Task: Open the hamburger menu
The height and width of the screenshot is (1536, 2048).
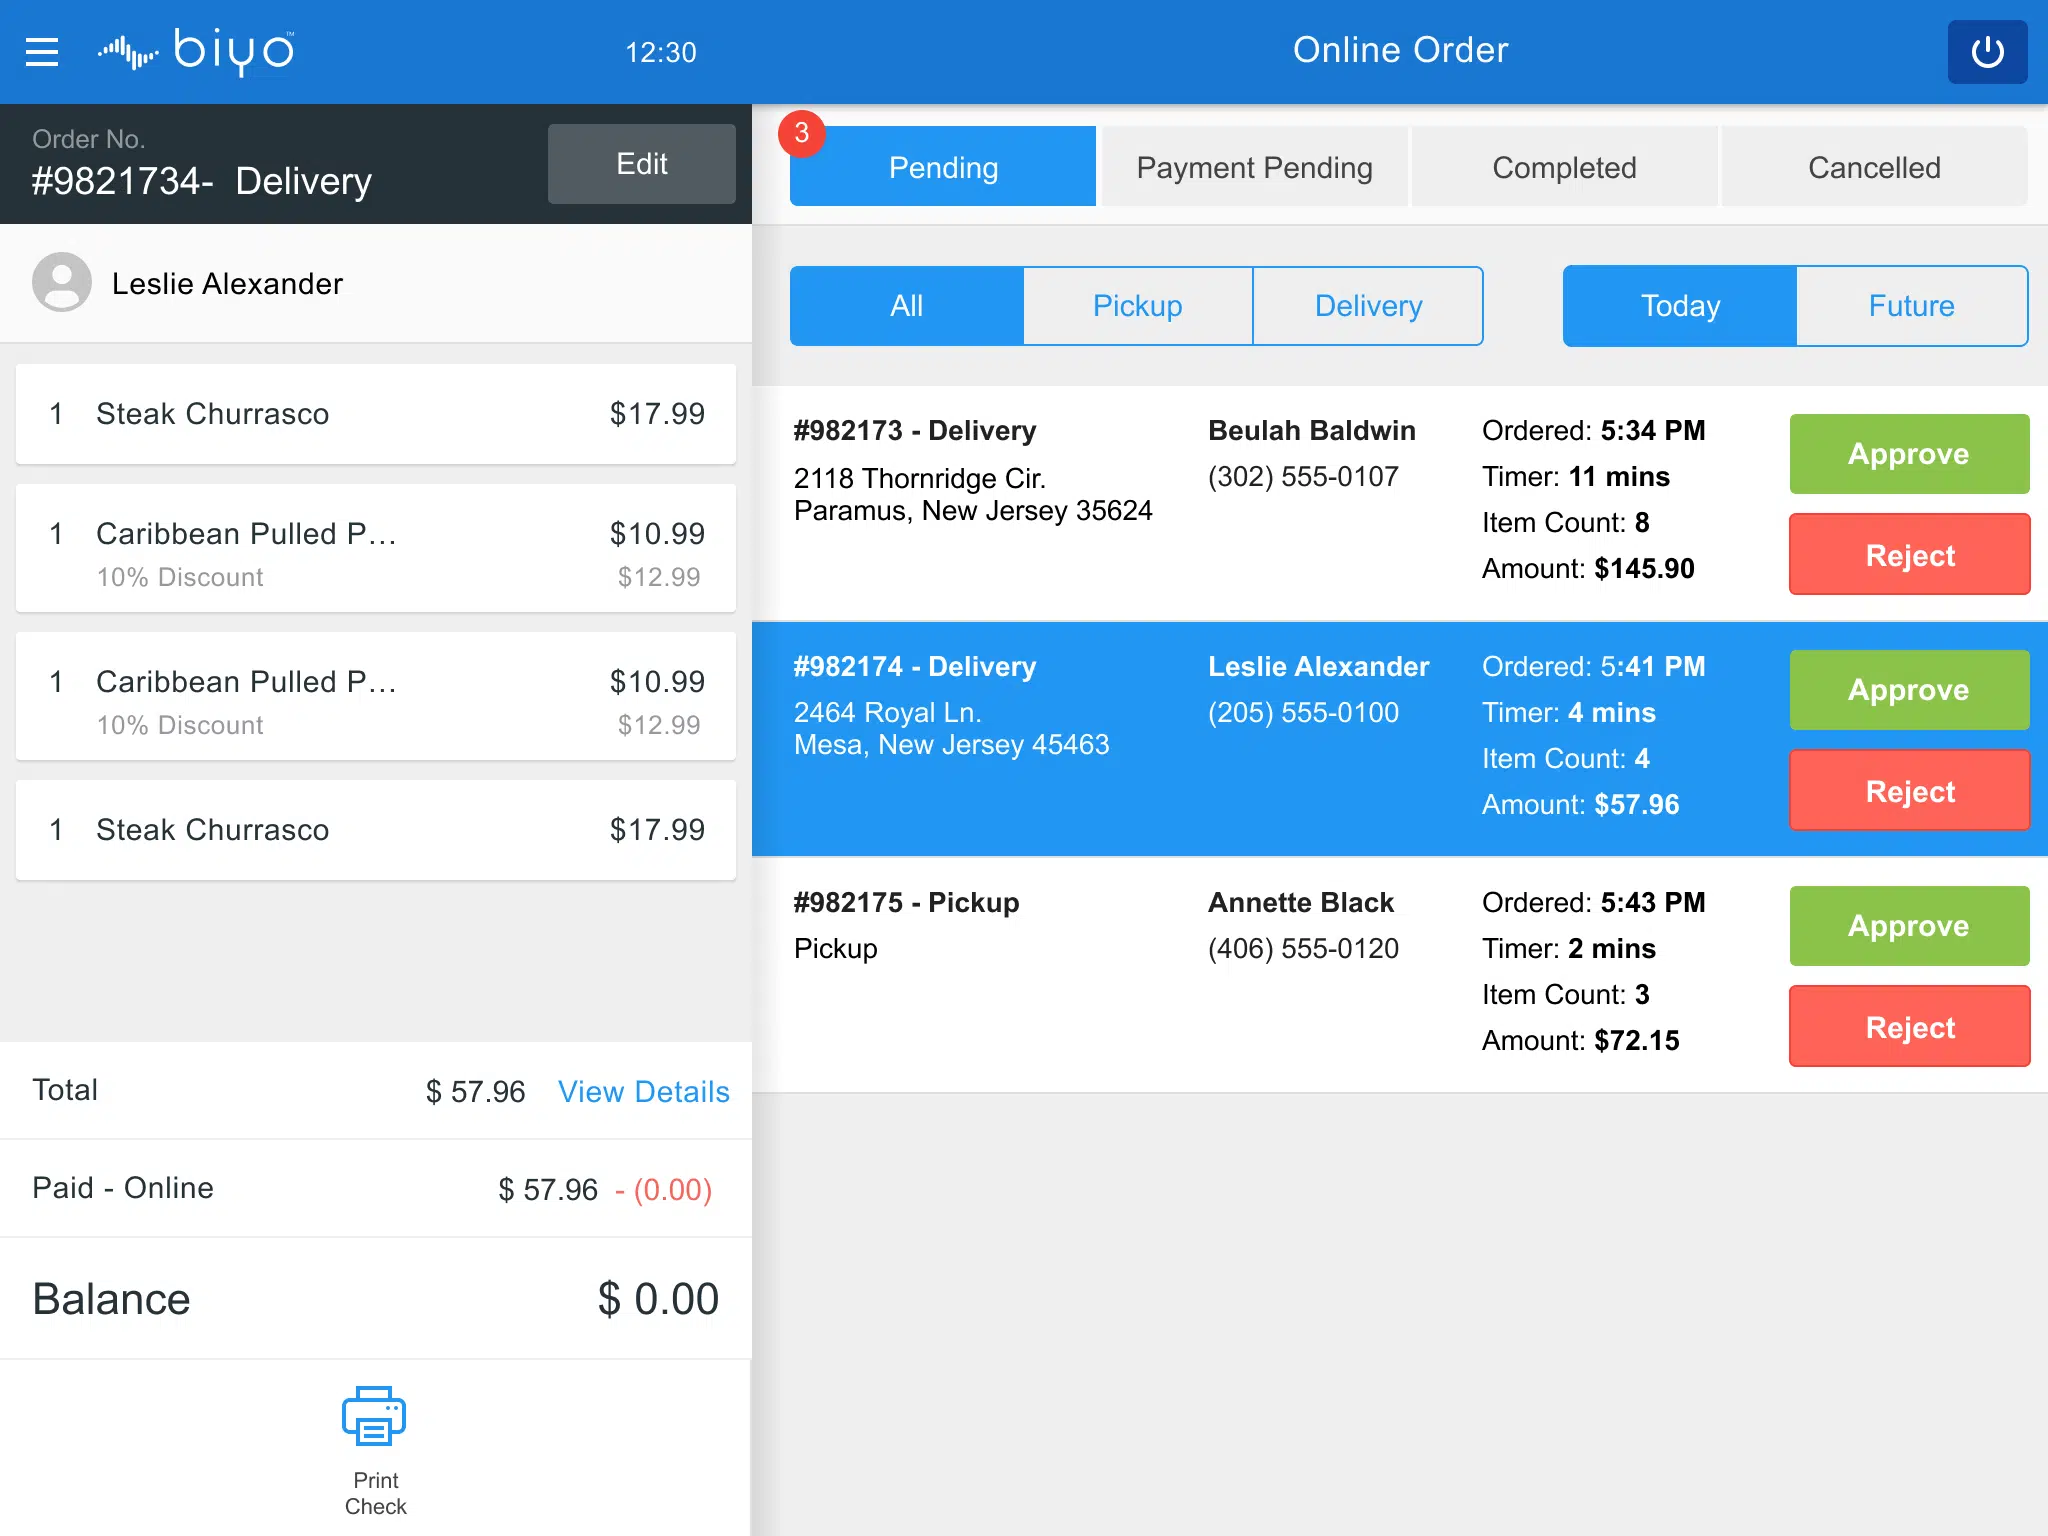Action: click(x=42, y=52)
